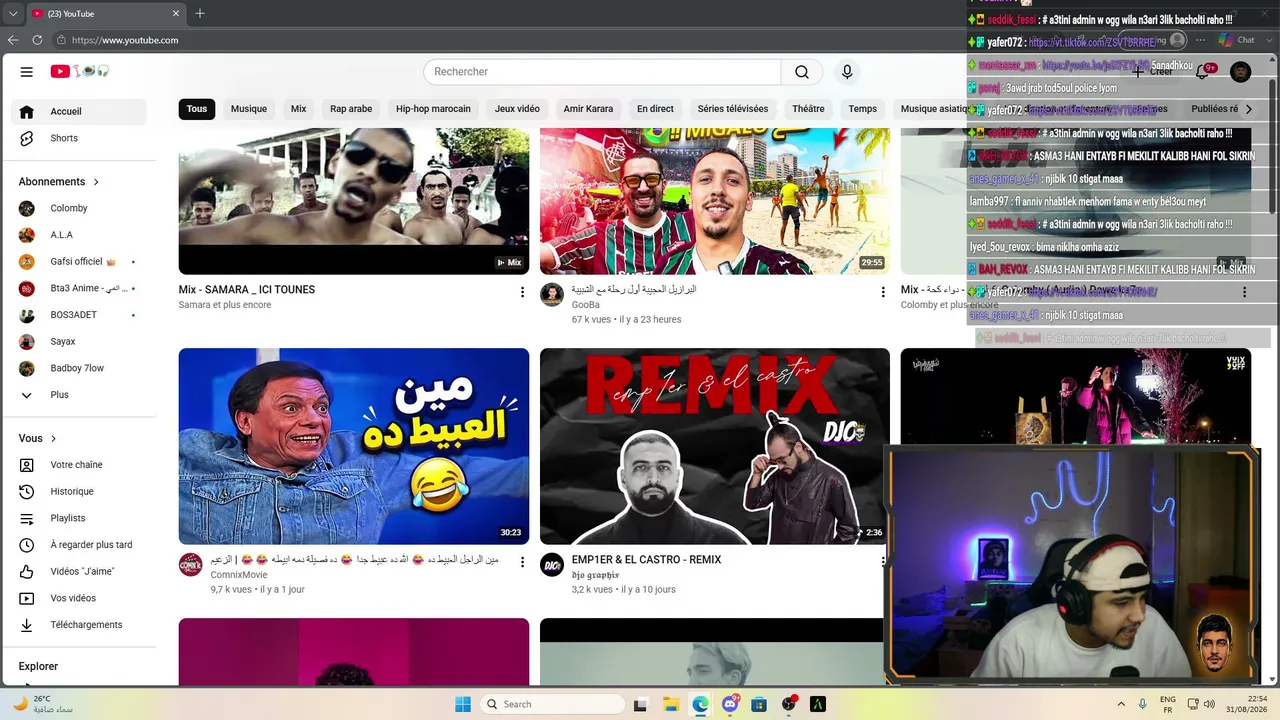
Task: Click the ComnixMovie channel name
Action: [x=239, y=575]
